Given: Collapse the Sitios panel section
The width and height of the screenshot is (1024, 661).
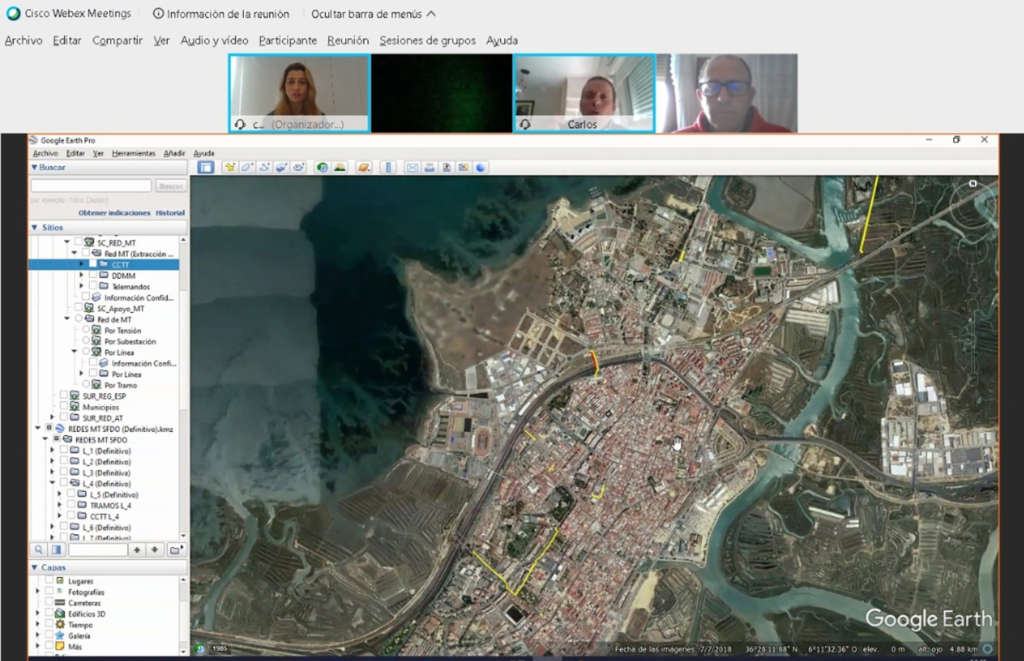Looking at the screenshot, I should pos(35,227).
